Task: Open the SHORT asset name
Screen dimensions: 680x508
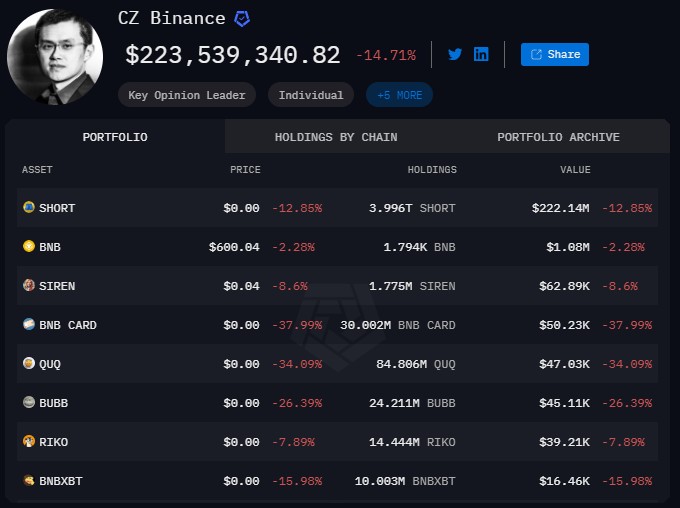Action: tap(57, 208)
